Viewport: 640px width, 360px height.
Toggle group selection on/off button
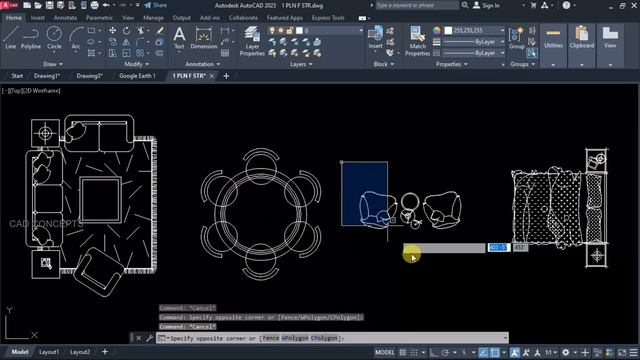point(532,53)
